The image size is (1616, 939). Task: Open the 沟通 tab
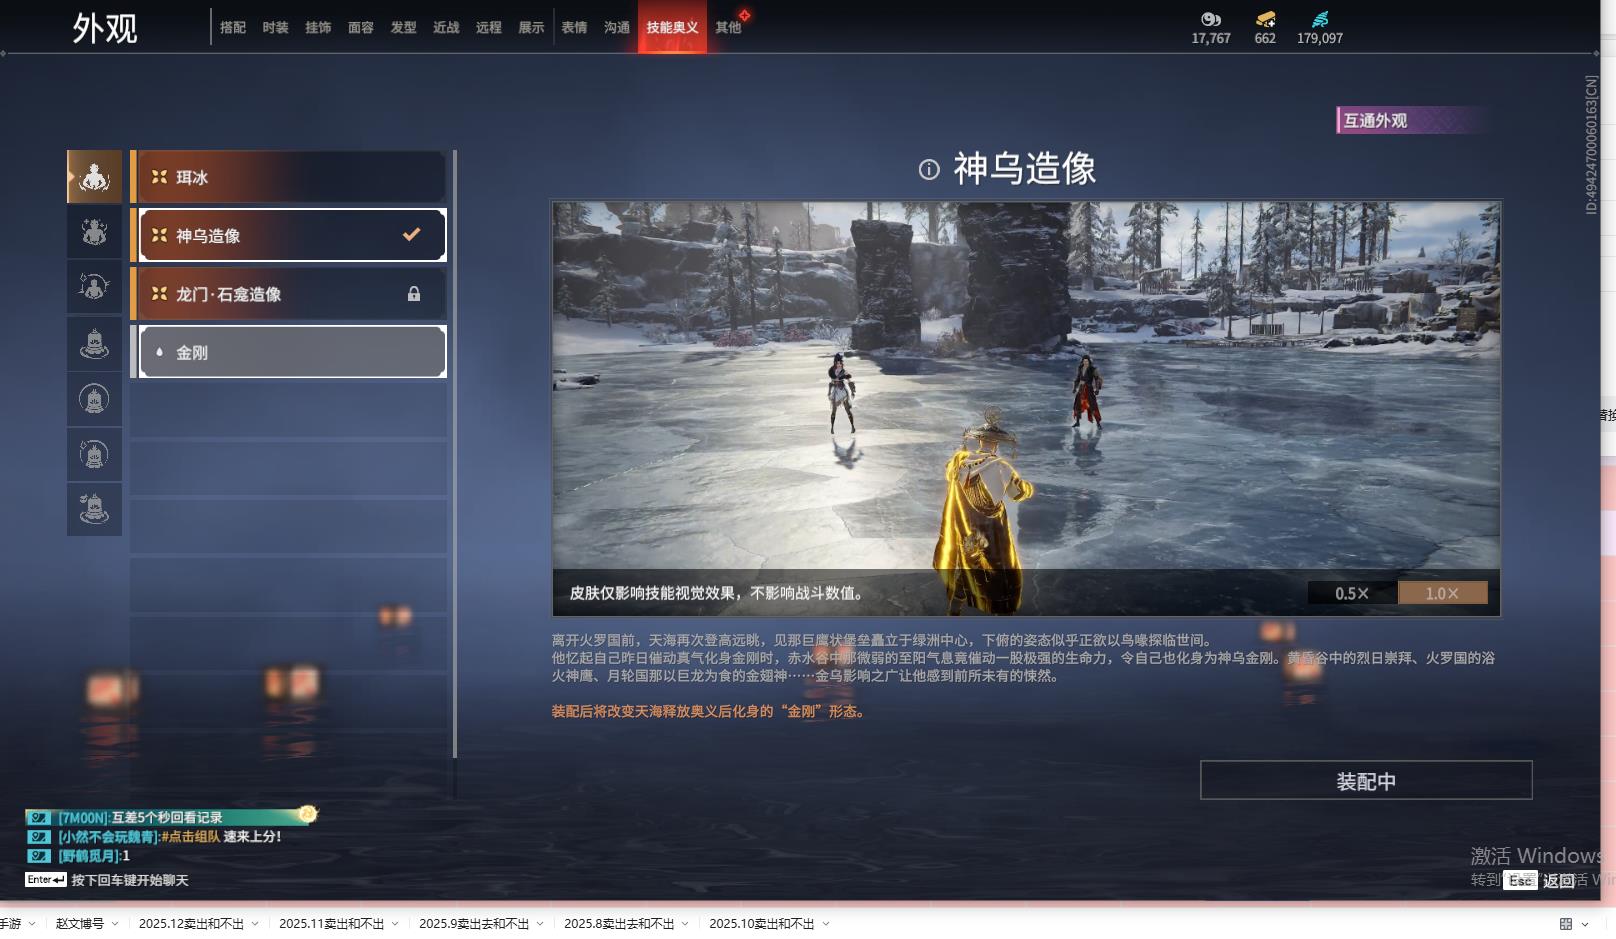pyautogui.click(x=617, y=27)
